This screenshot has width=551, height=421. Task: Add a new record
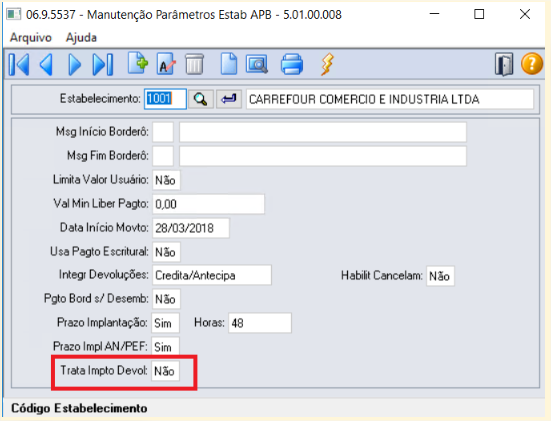(137, 63)
